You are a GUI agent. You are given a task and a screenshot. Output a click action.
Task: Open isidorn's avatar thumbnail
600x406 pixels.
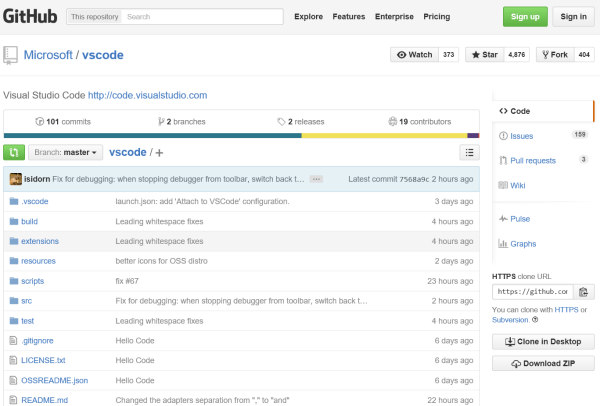click(x=16, y=179)
